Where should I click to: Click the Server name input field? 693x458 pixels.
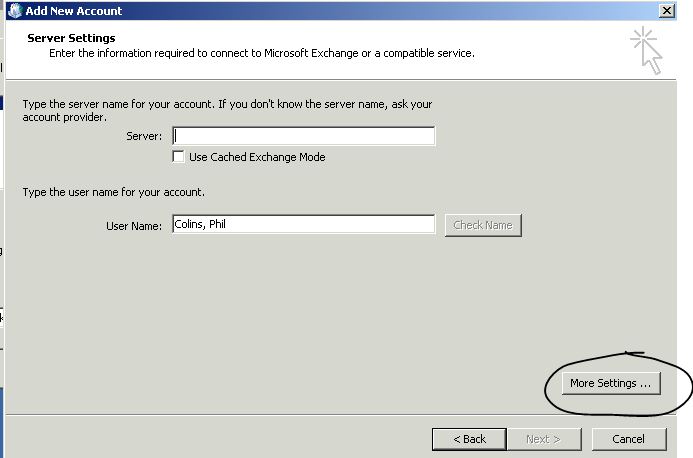point(304,136)
